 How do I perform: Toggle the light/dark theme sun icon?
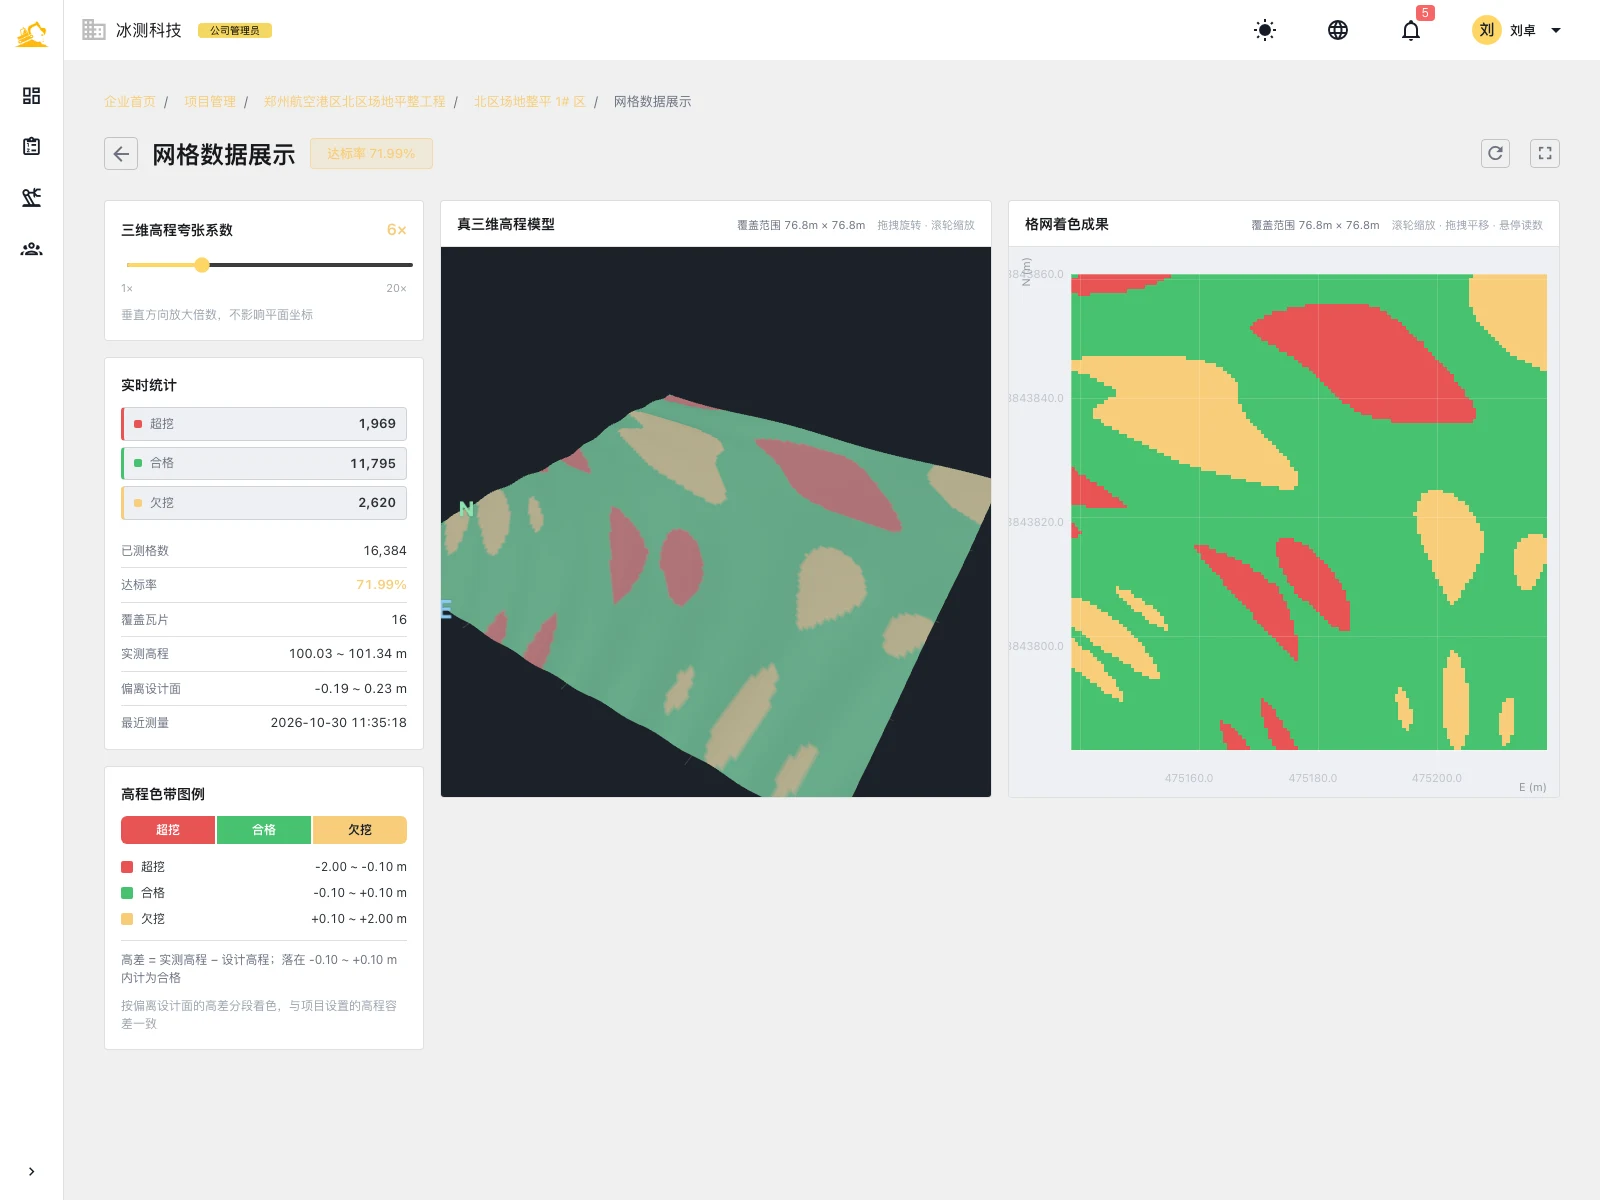pyautogui.click(x=1265, y=30)
